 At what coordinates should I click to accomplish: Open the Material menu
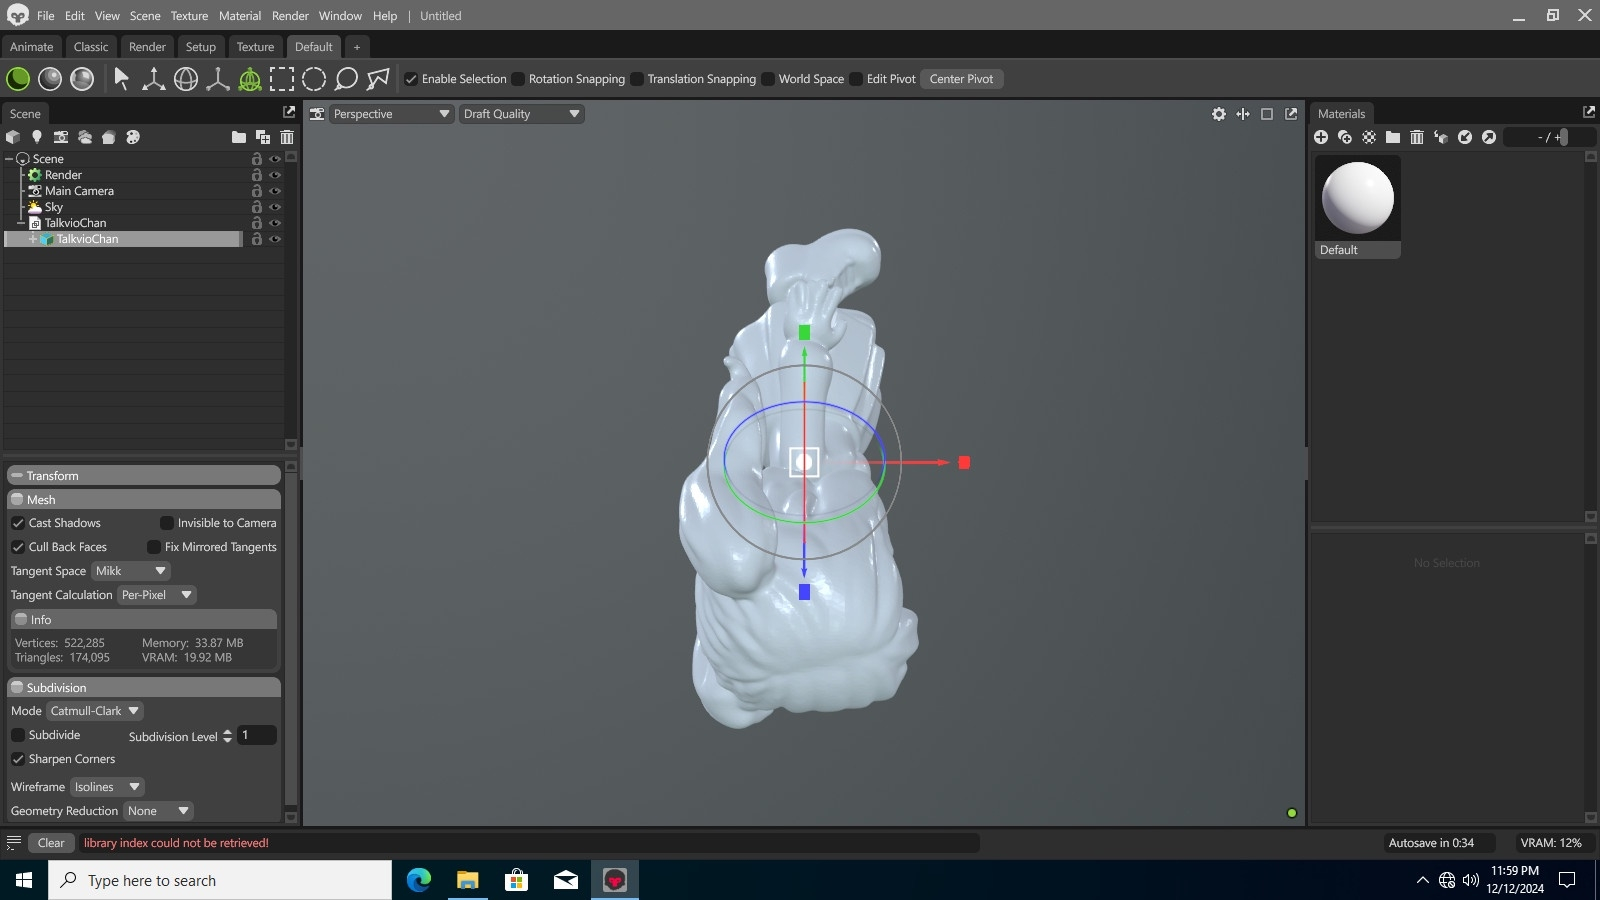[x=240, y=16]
